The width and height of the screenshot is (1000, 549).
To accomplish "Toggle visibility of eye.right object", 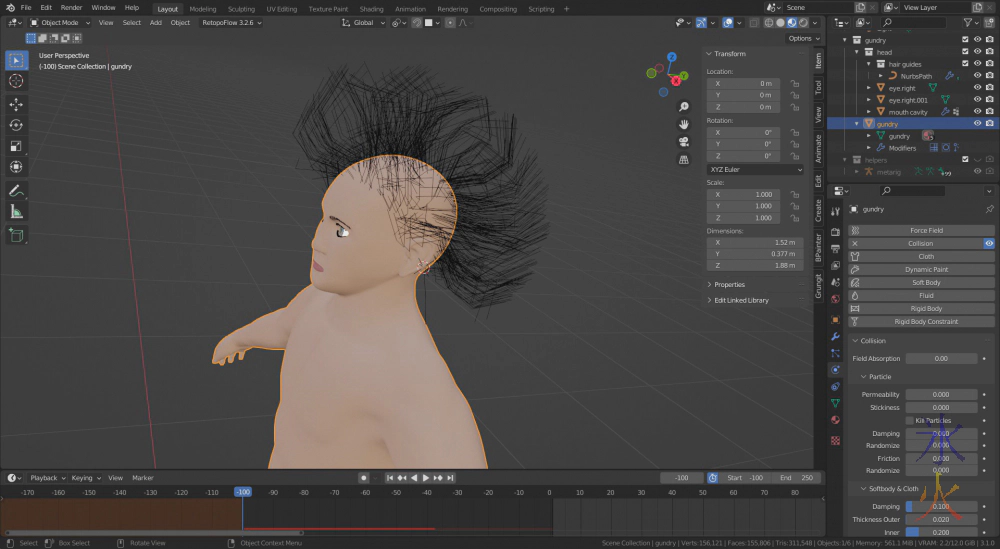I will coord(977,88).
